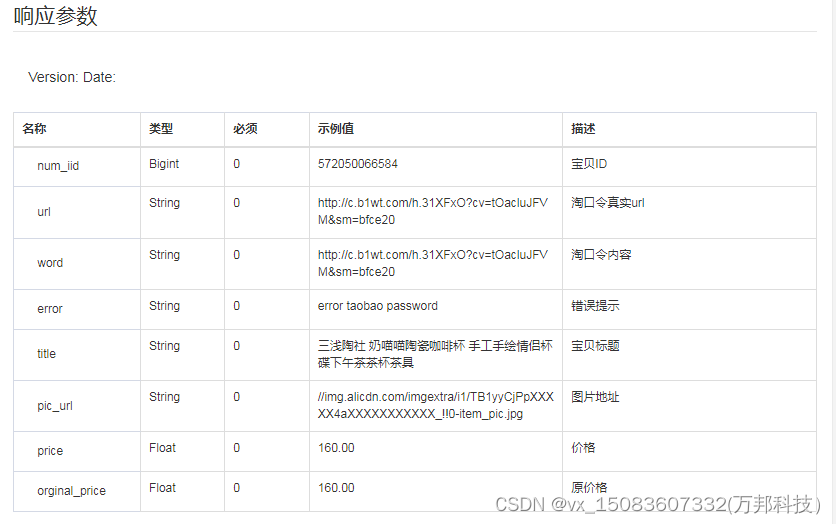Click required value 0 in price row

point(237,448)
